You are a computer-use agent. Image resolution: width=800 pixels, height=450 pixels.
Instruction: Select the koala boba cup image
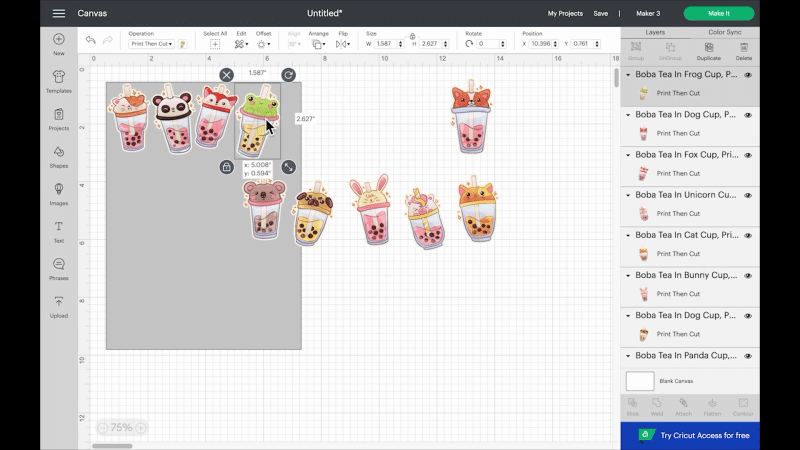pyautogui.click(x=264, y=210)
